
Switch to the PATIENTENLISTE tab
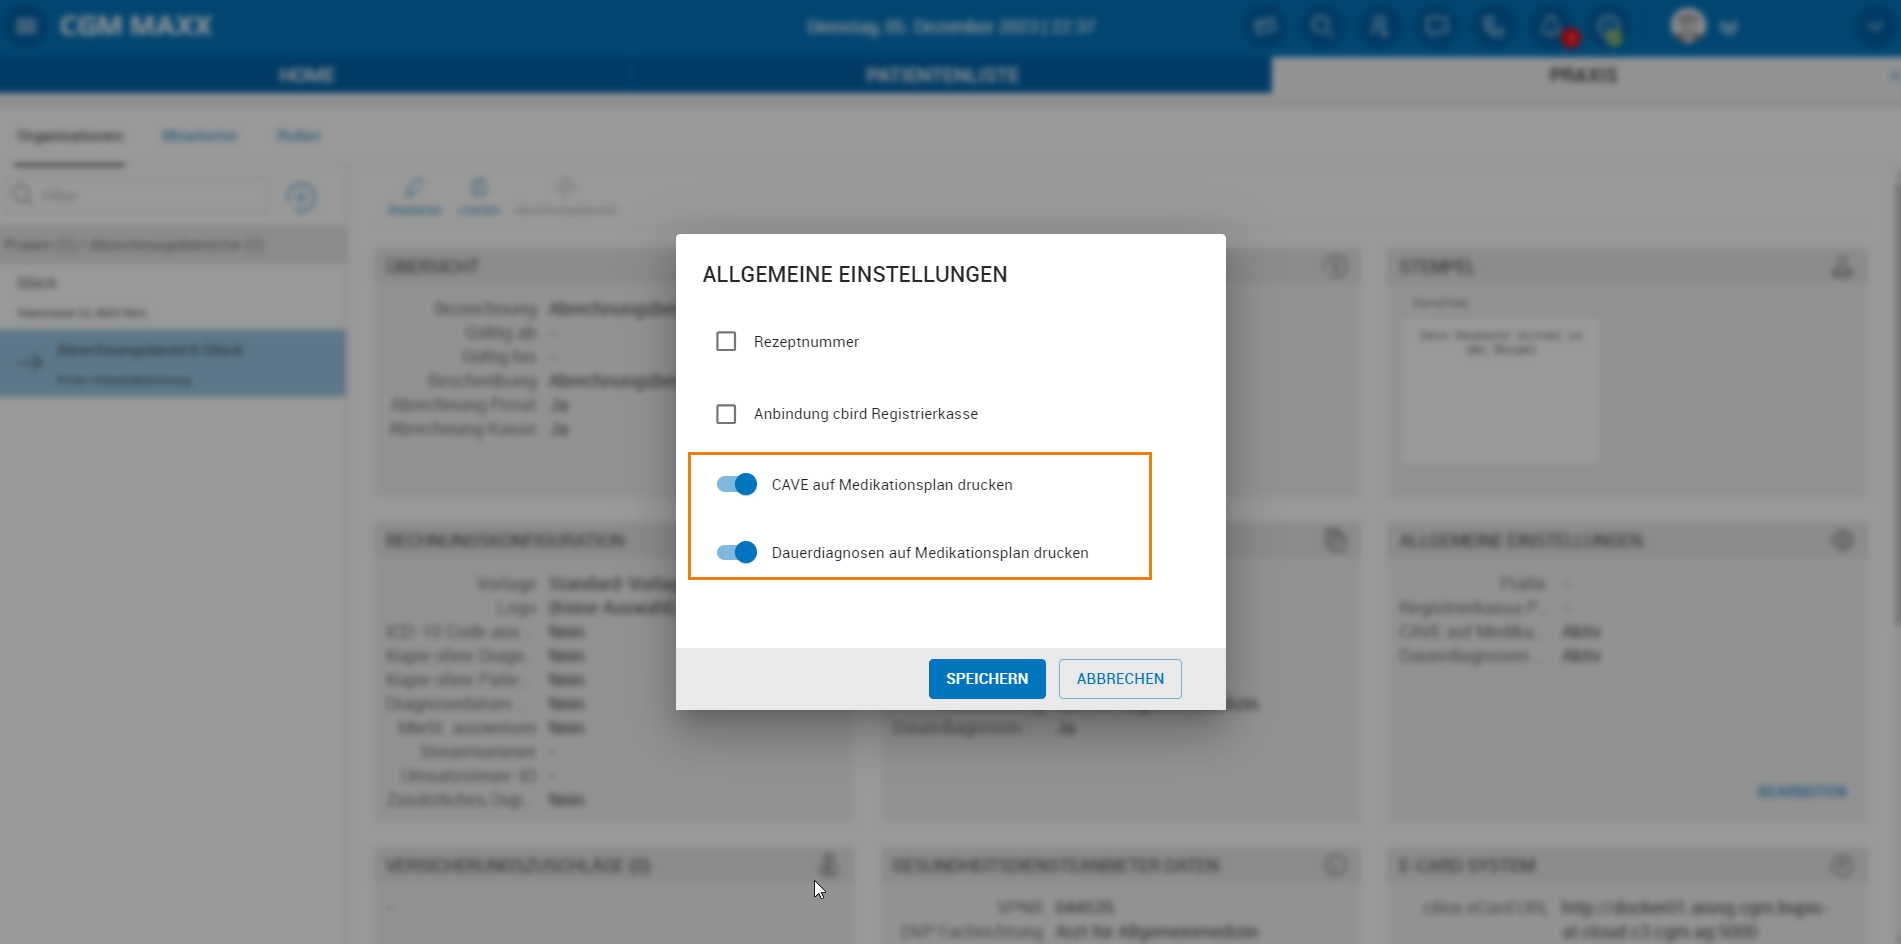click(x=942, y=75)
